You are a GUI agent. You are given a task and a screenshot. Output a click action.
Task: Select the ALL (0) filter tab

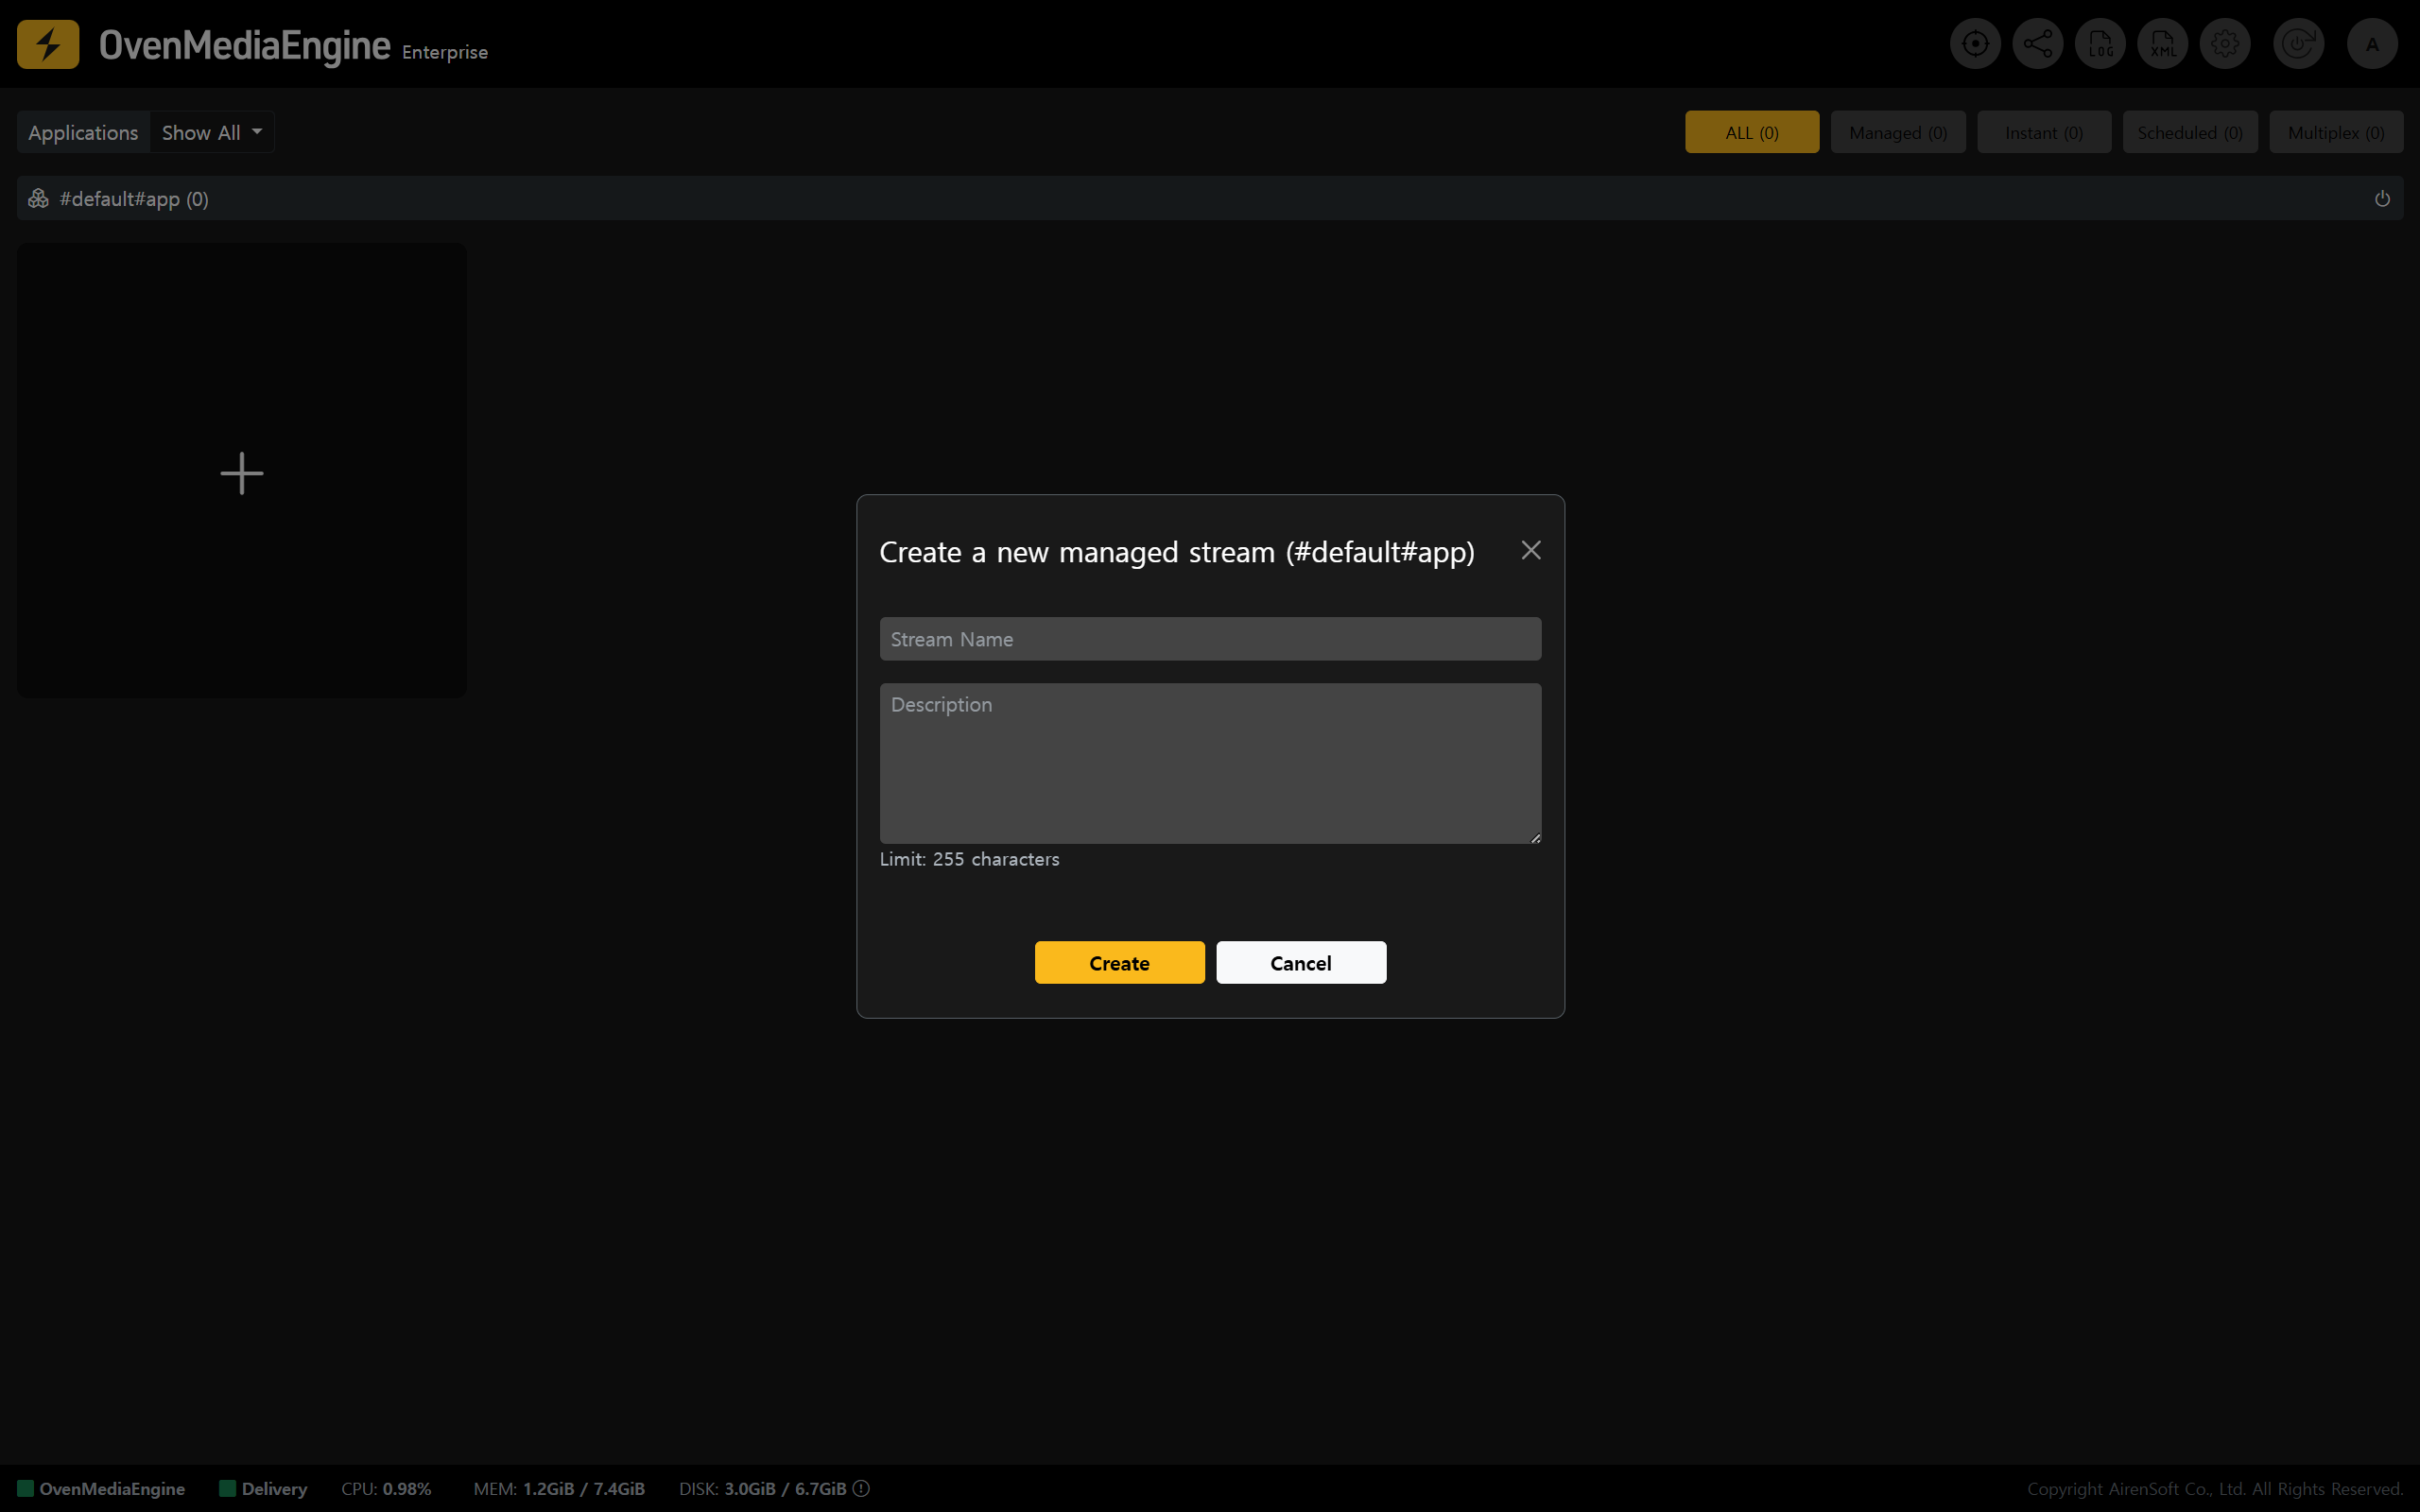pos(1751,132)
